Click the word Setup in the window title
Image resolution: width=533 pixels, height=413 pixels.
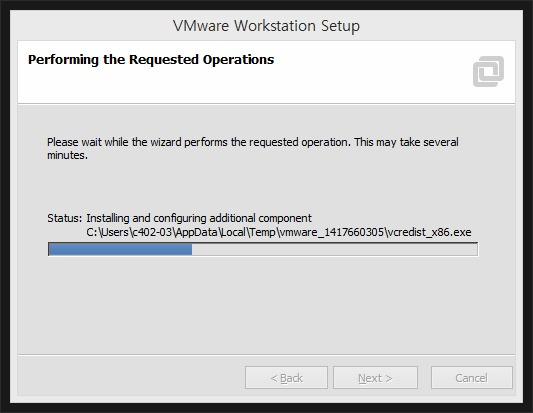coord(340,26)
